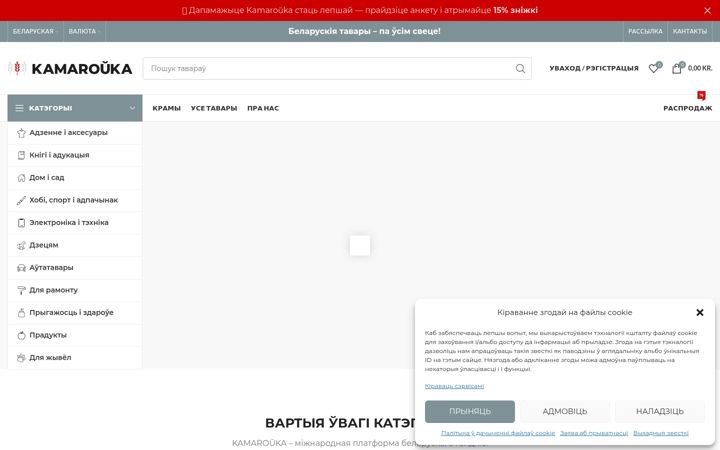Open the Беларуская language dropdown

click(x=35, y=31)
